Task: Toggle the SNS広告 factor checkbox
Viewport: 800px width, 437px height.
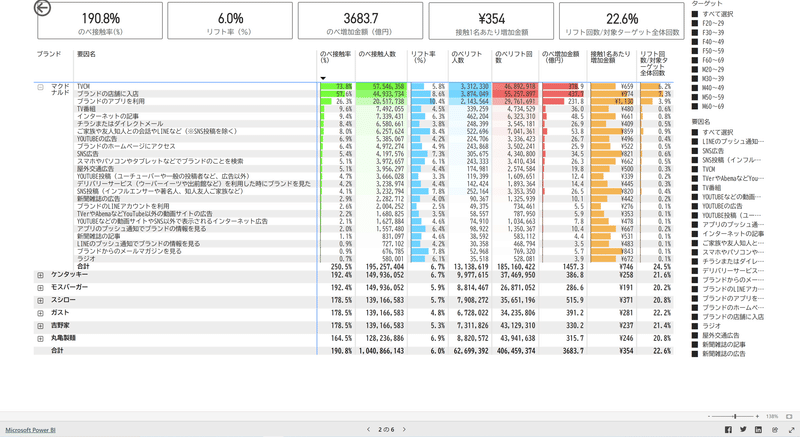Action: [x=695, y=151]
